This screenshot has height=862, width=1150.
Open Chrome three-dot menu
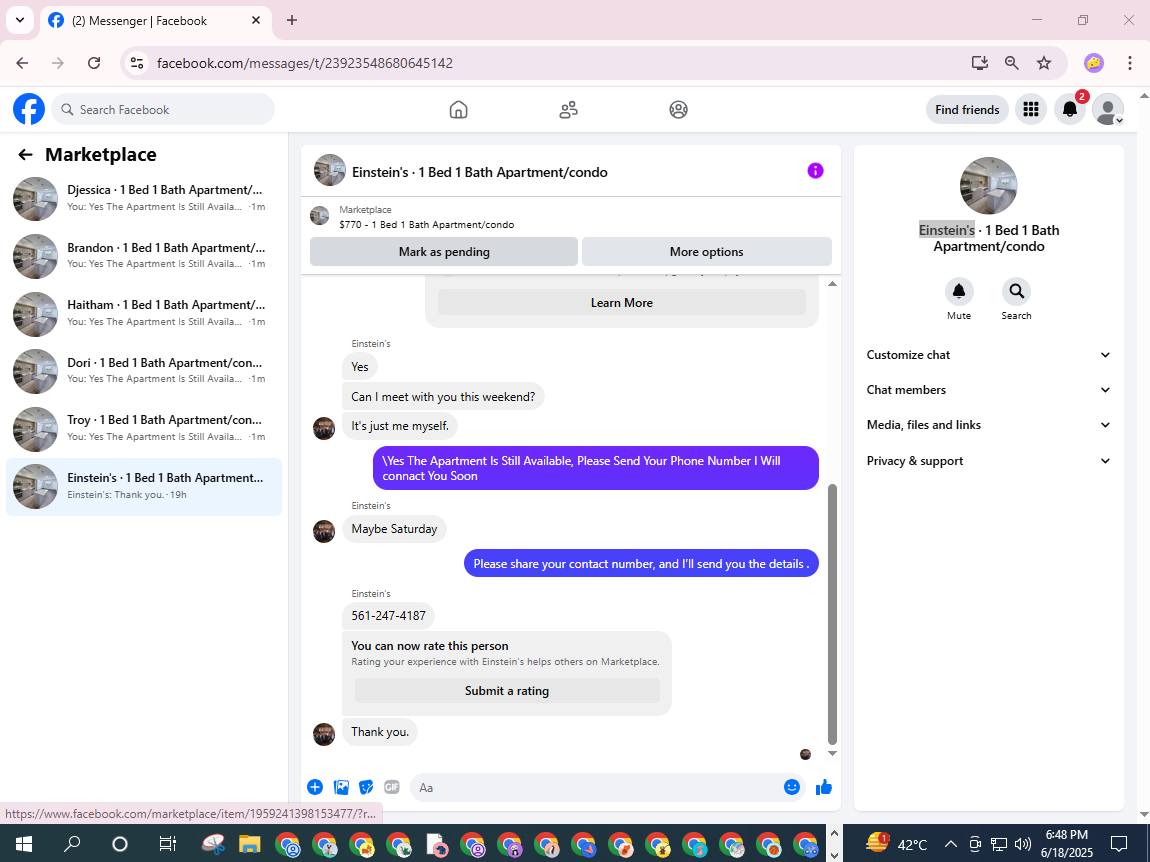coord(1129,63)
